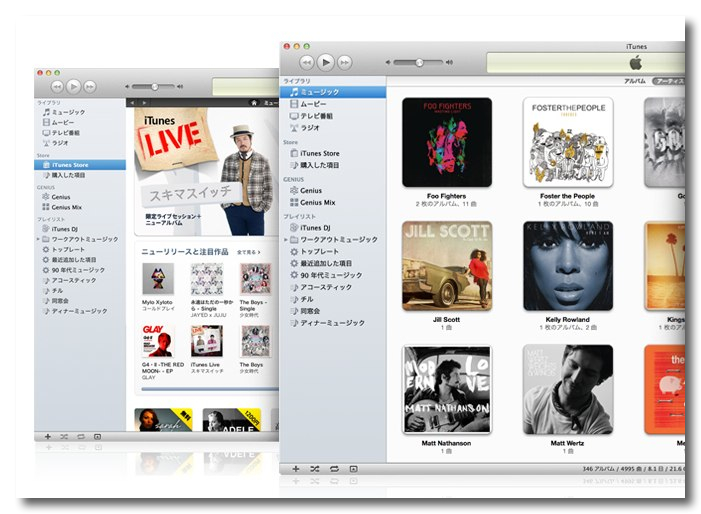Click add playlist plus button in front window
The image size is (701, 514).
[x=296, y=469]
